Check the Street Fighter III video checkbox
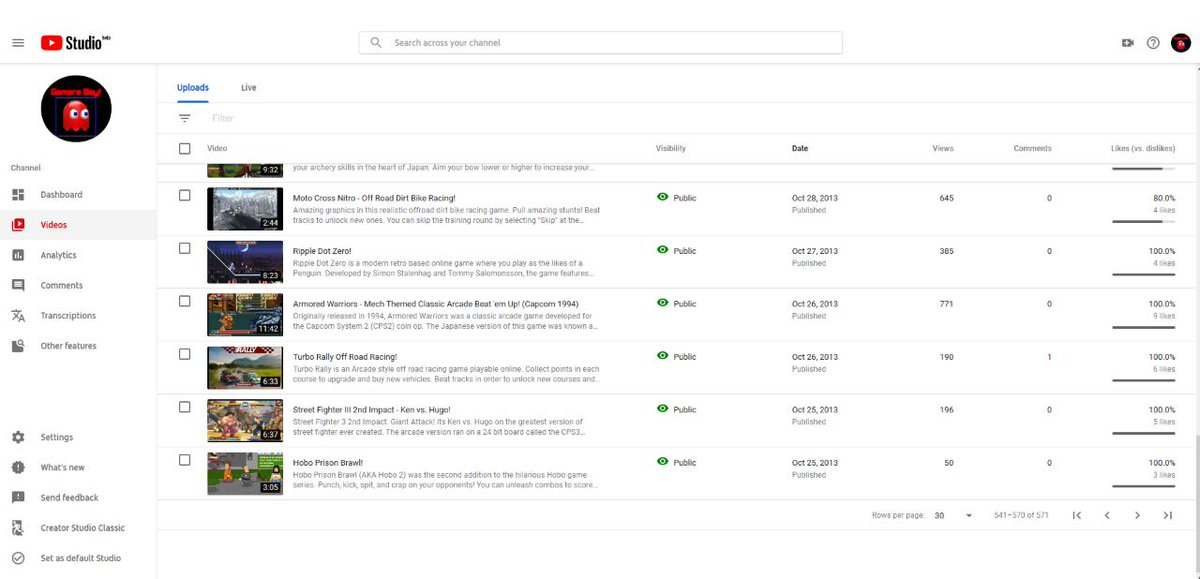Viewport: 1200px width, 579px height. click(184, 407)
